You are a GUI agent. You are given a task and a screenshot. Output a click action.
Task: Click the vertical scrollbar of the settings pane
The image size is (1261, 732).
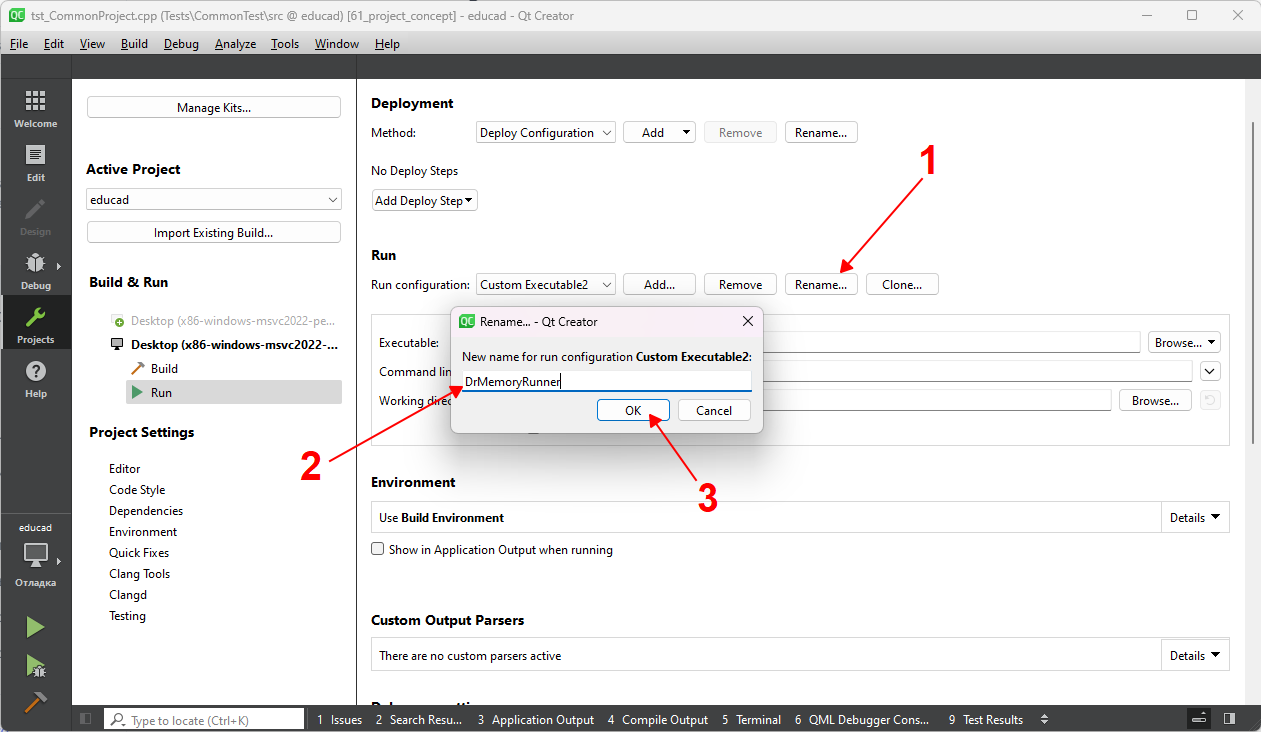pos(1252,283)
